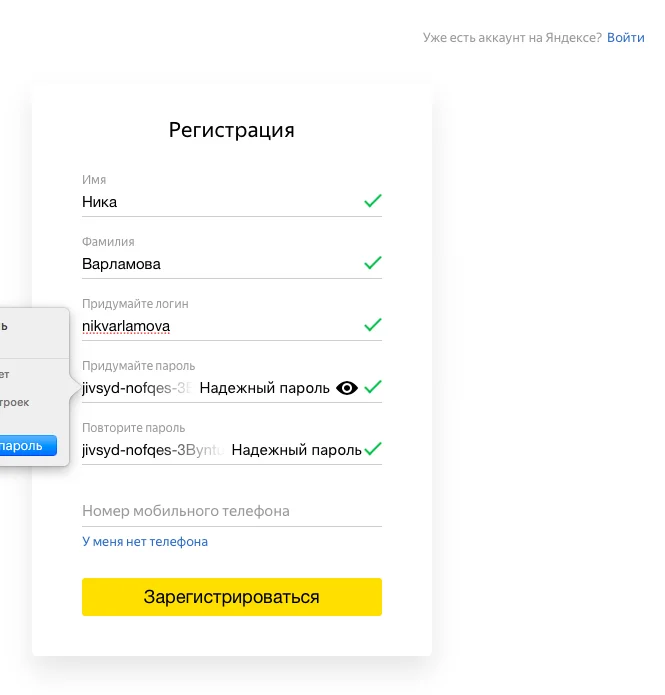Viewport: 665px width, 695px height.
Task: Click into the Повторите пароль field
Action: pyautogui.click(x=150, y=450)
